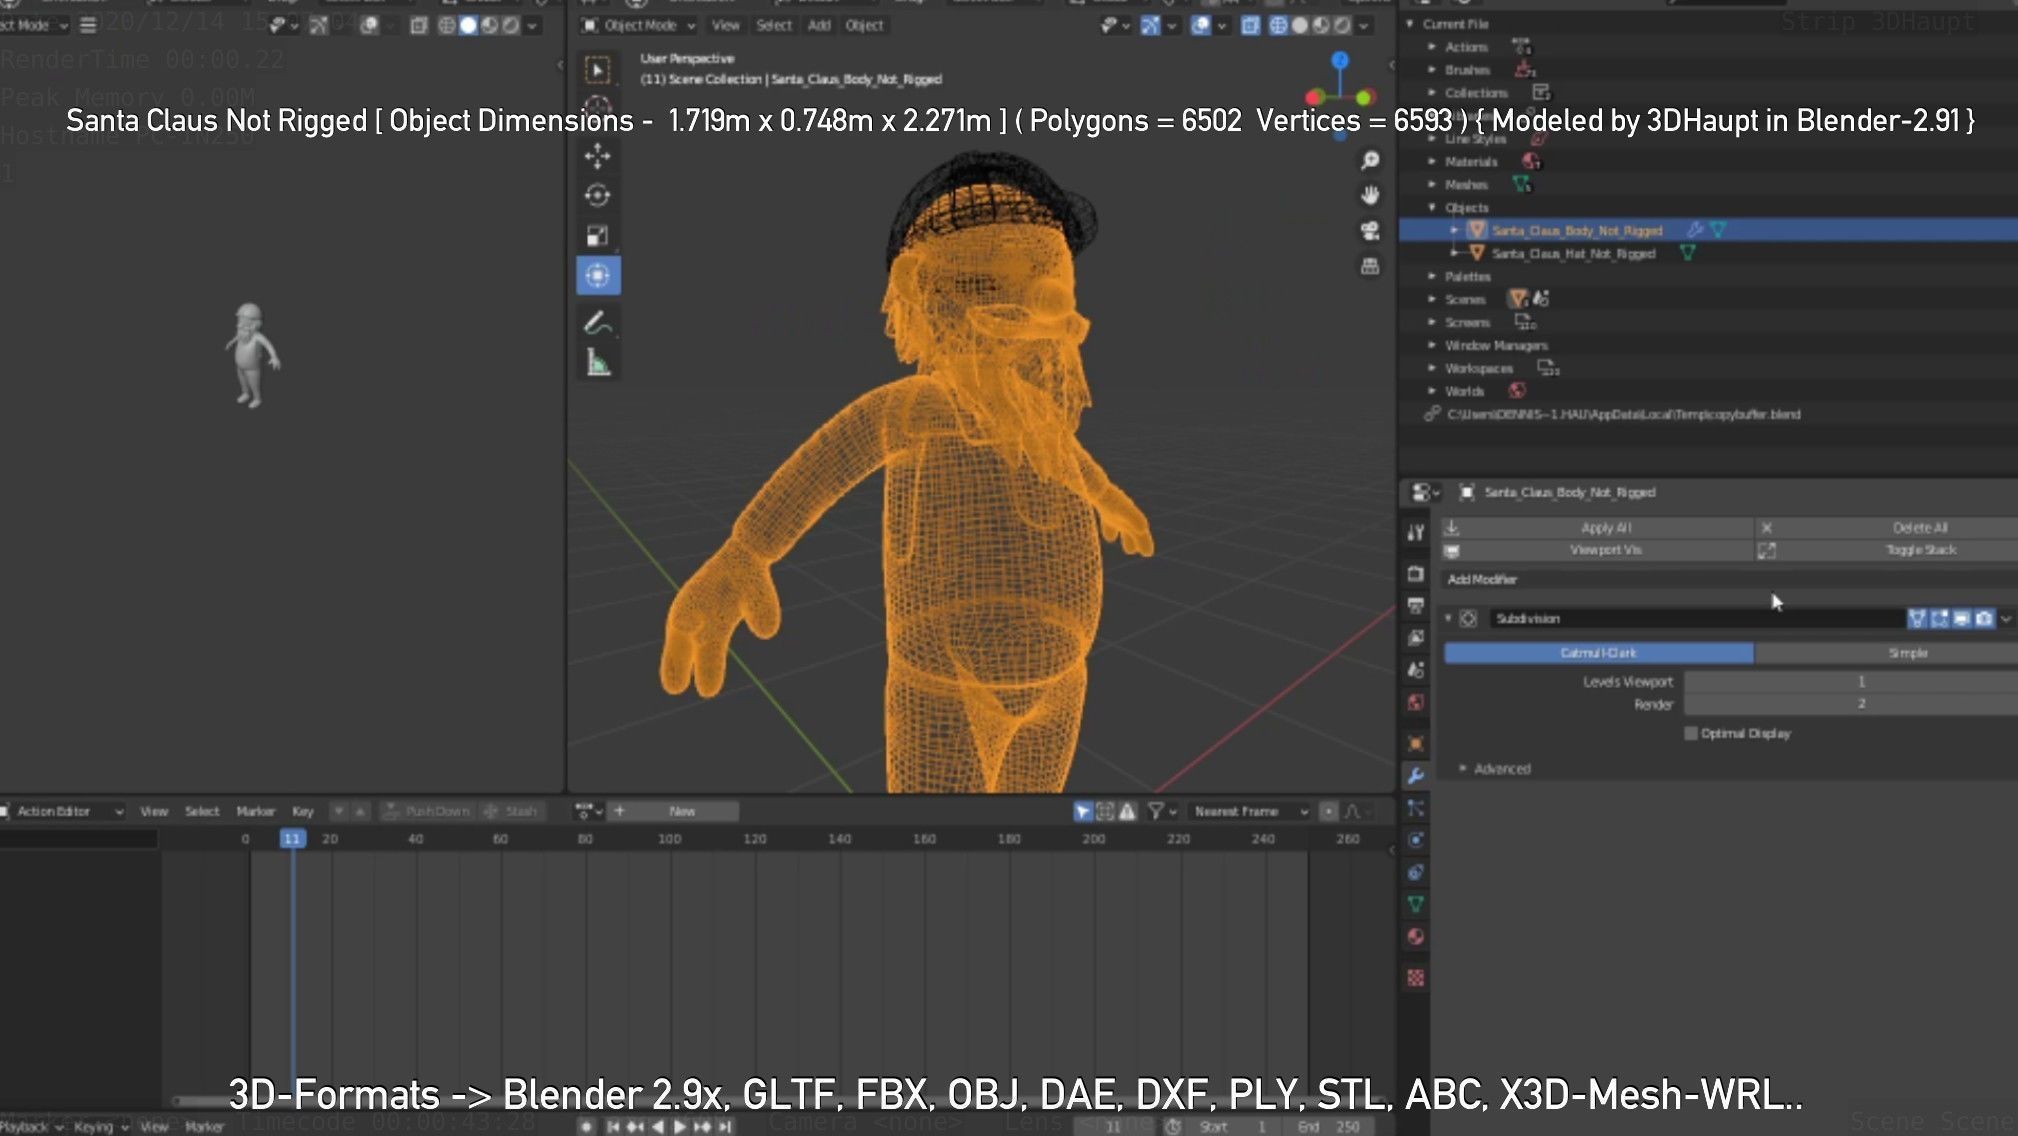Click the zoom magnifier viewport icon
This screenshot has height=1136, width=2018.
1371,160
